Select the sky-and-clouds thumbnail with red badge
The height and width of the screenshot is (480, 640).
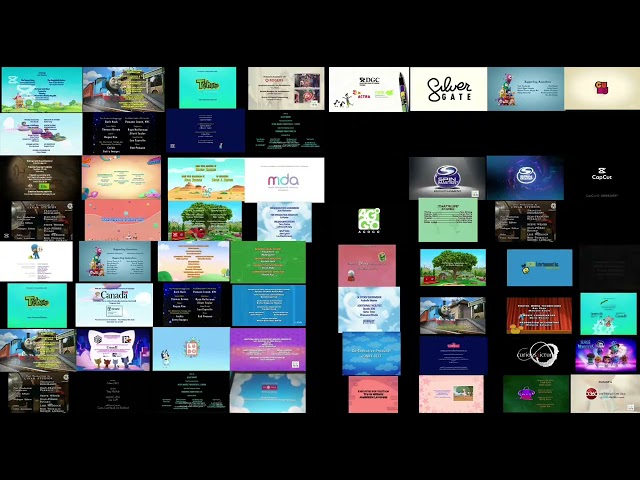pos(268,393)
